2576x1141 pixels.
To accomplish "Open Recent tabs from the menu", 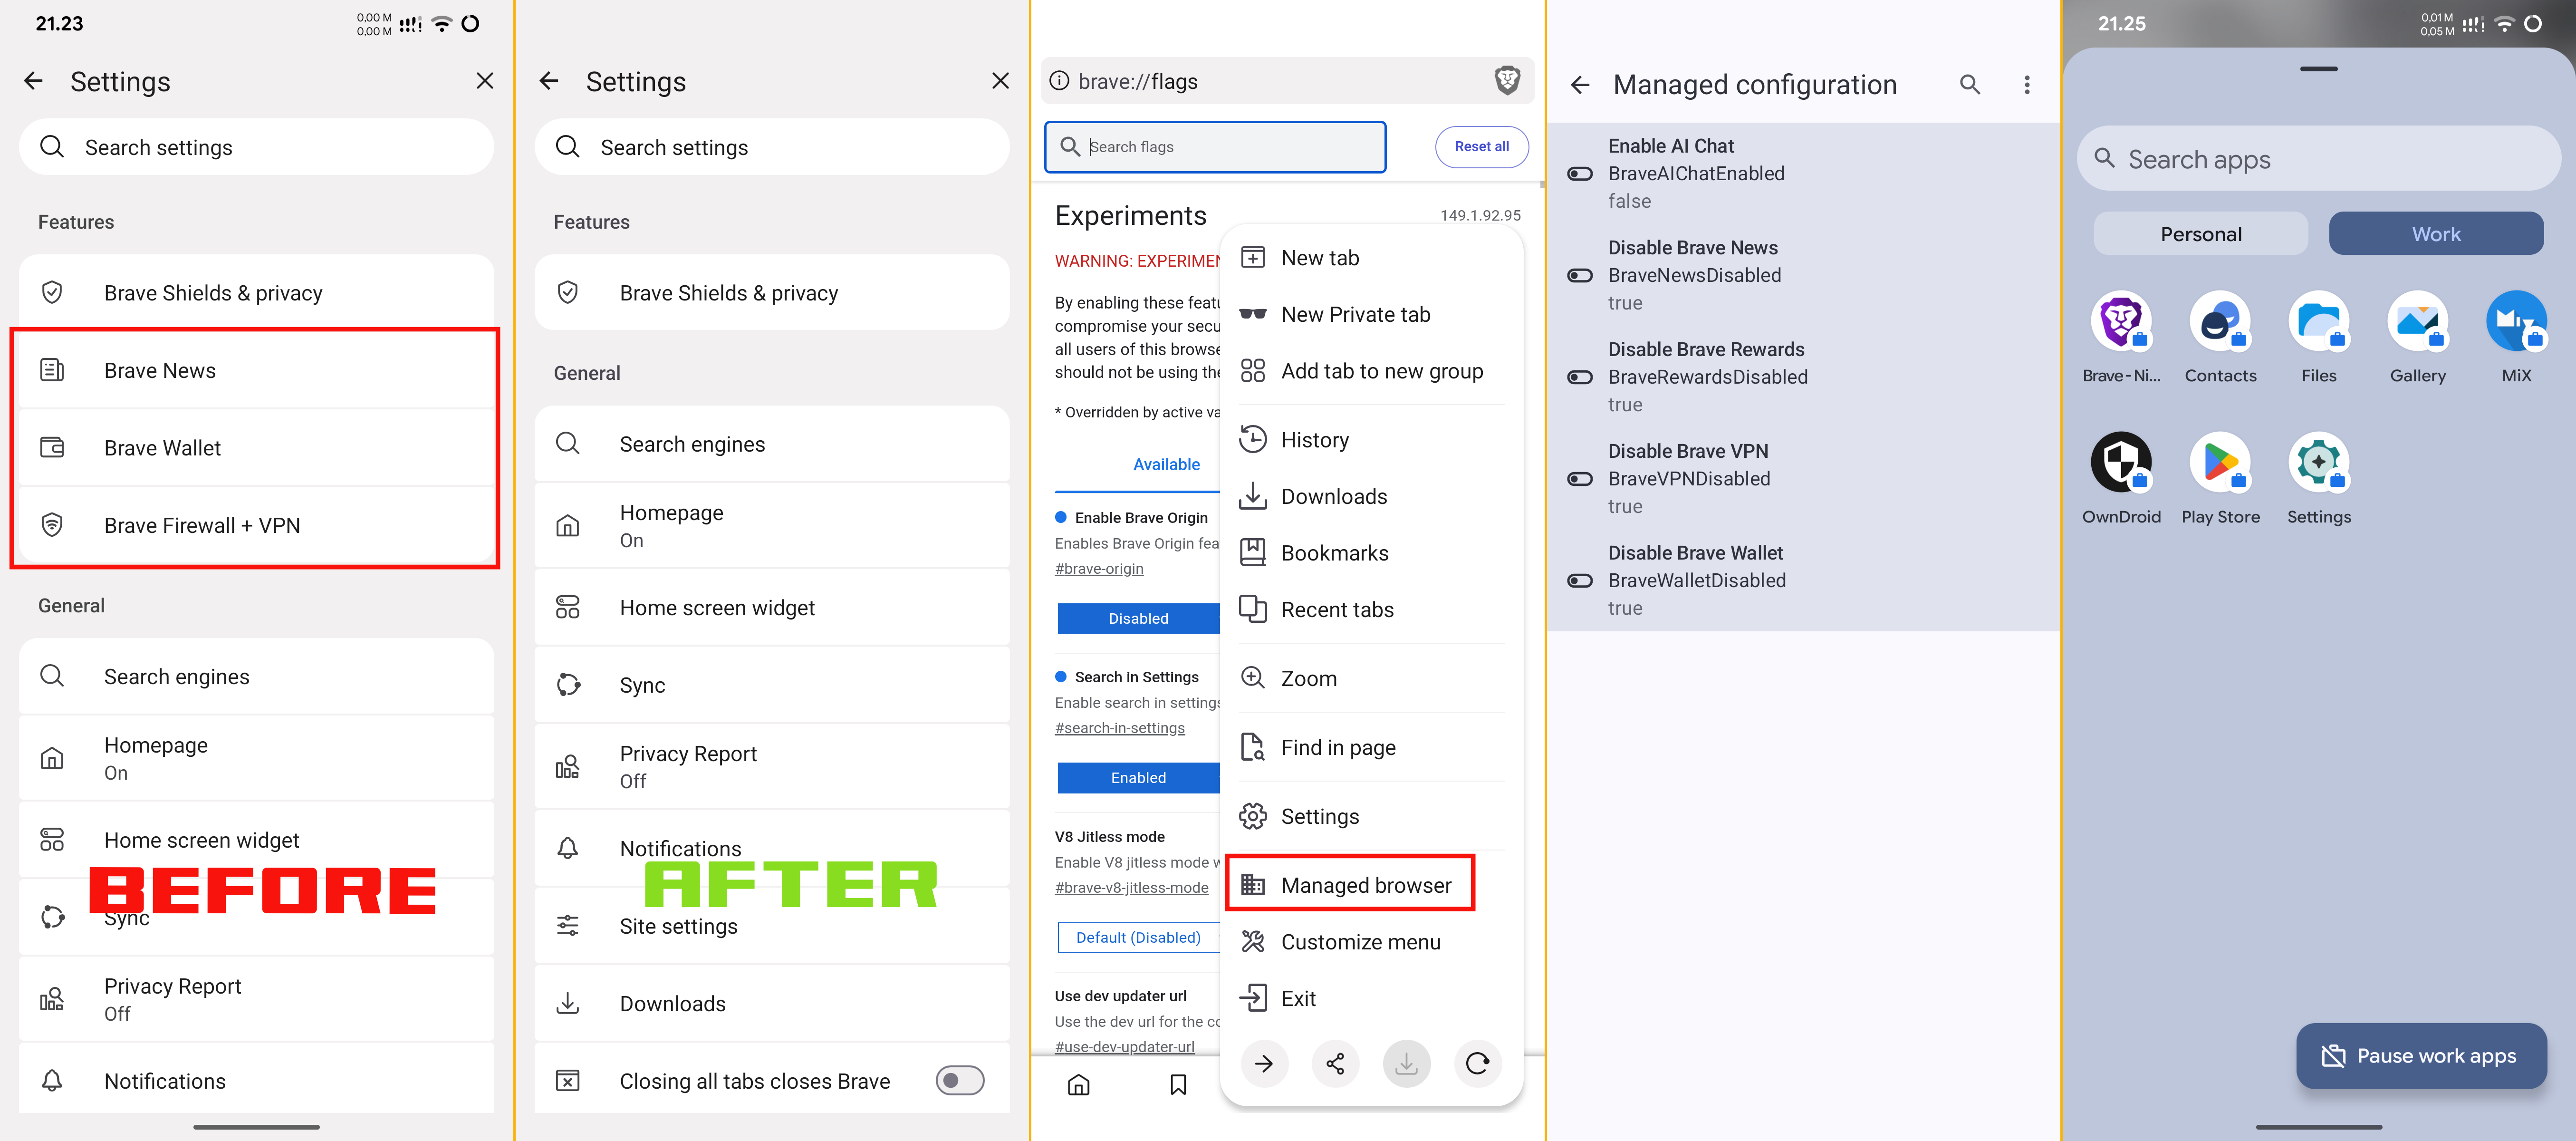I will point(1372,609).
